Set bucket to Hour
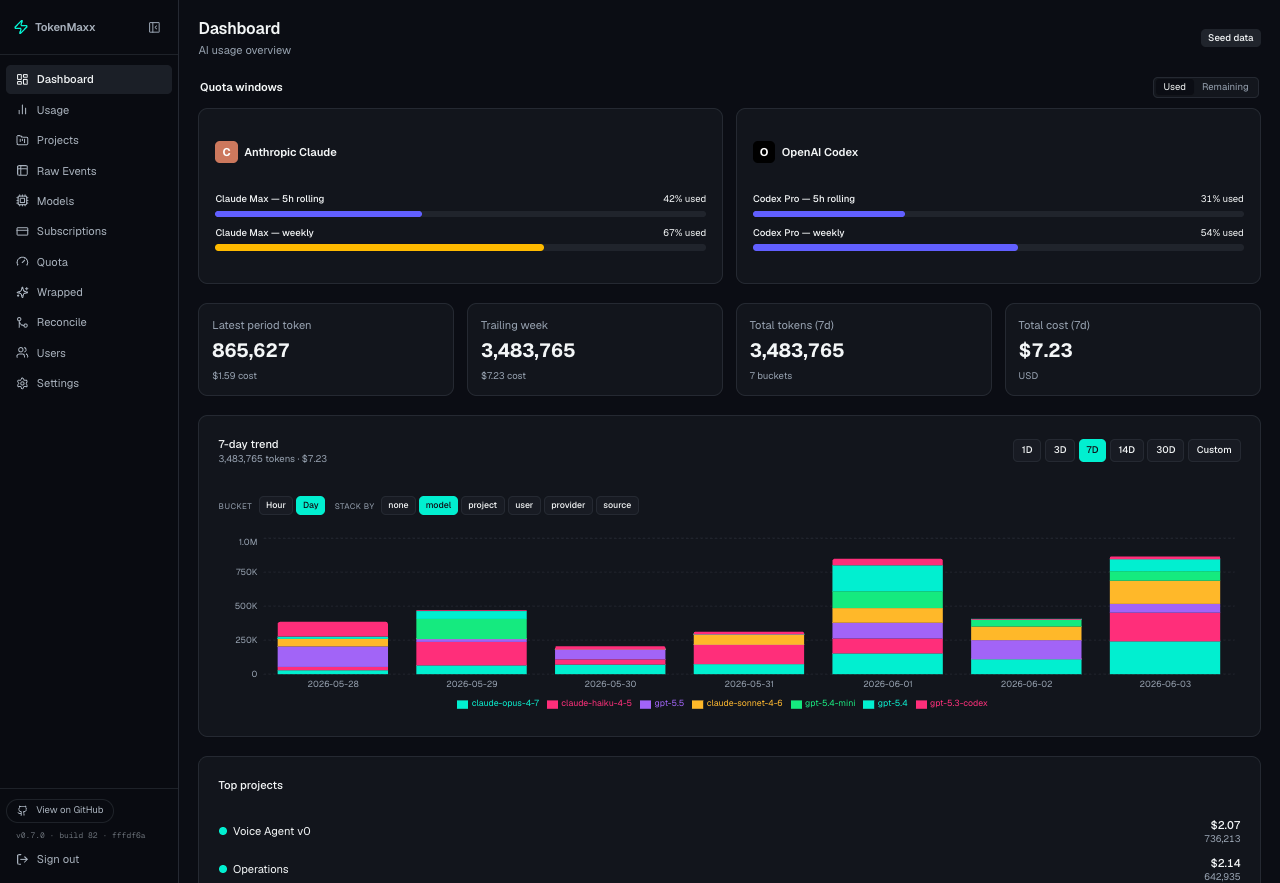 click(276, 505)
